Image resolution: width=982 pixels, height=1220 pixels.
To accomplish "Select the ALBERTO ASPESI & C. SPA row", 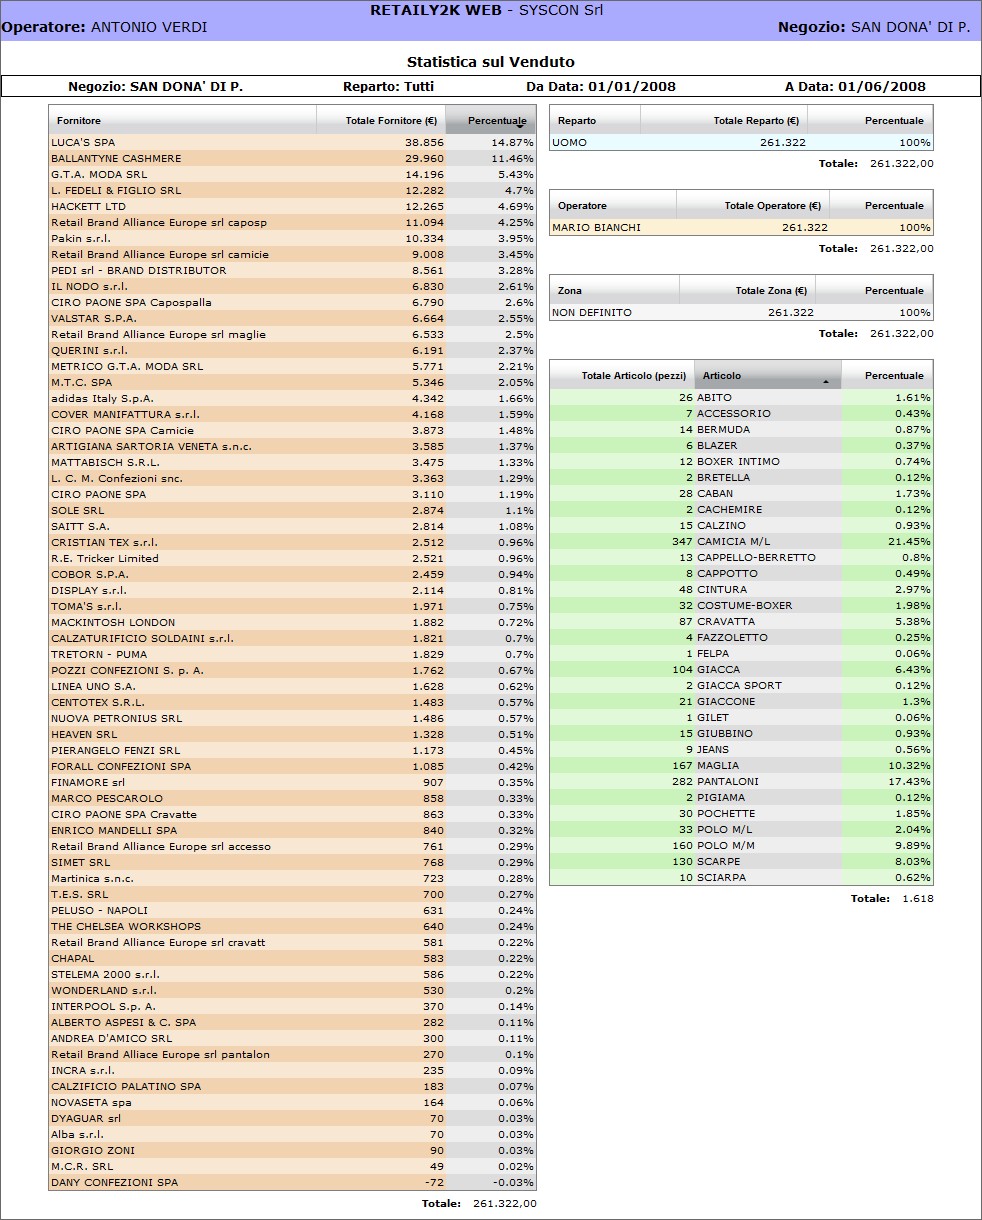I will click(x=293, y=1023).
